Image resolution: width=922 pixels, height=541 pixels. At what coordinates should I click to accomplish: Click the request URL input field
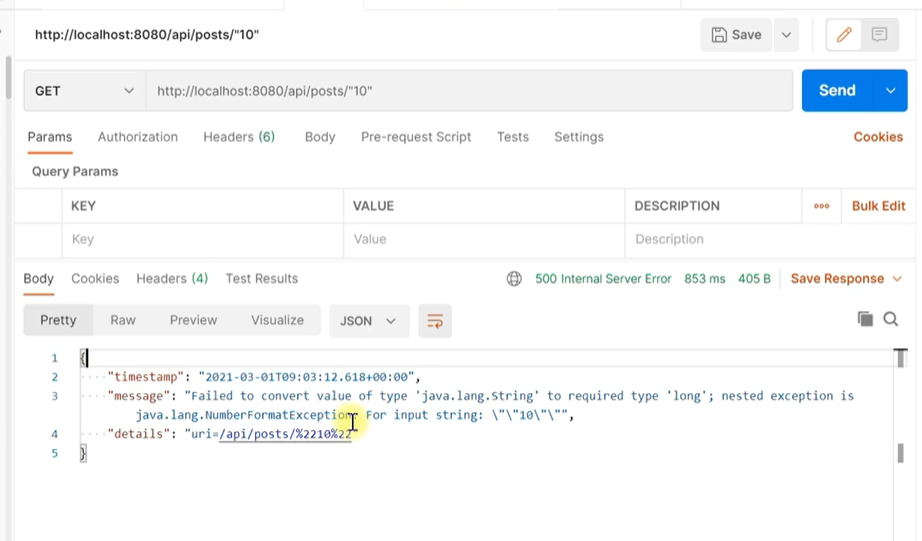(469, 91)
